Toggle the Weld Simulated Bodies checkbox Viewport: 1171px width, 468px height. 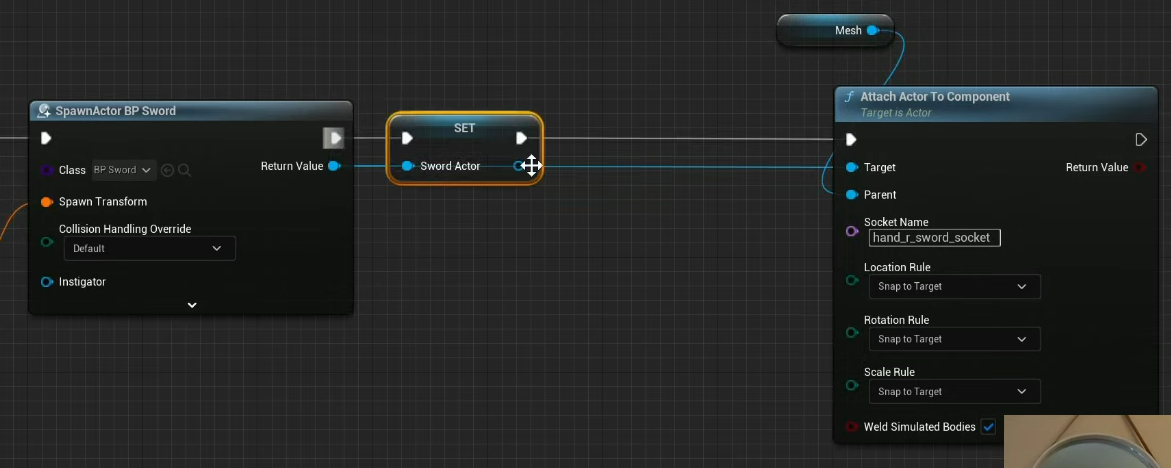988,427
